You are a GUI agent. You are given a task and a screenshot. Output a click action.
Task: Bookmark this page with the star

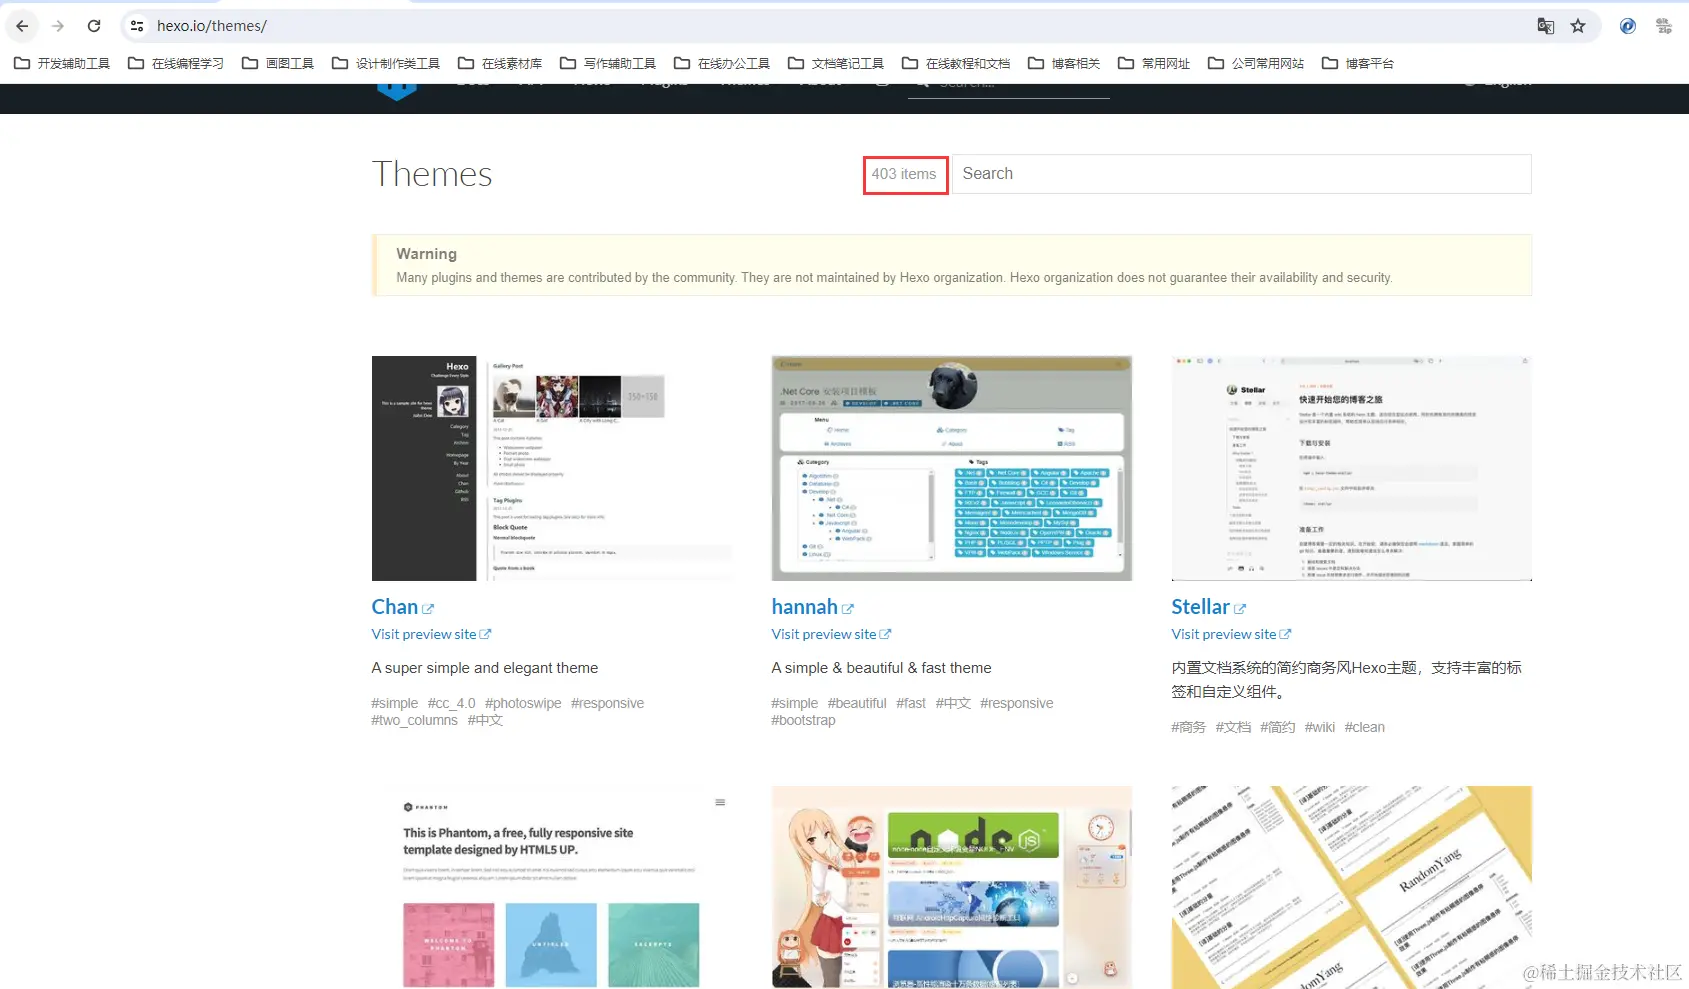1578,26
